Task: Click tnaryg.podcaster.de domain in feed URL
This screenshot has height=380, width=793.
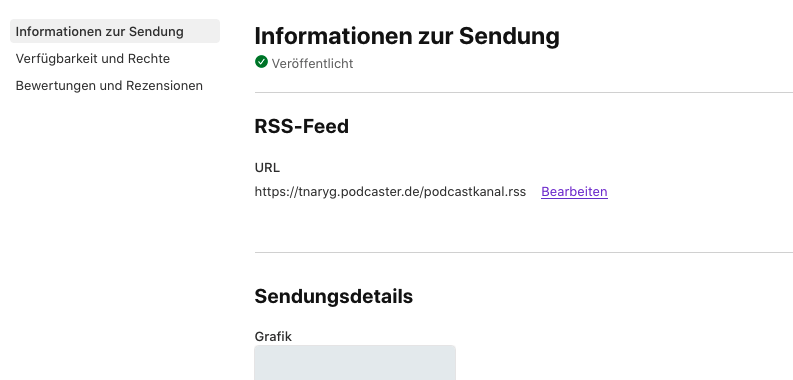Action: pyautogui.click(x=356, y=192)
